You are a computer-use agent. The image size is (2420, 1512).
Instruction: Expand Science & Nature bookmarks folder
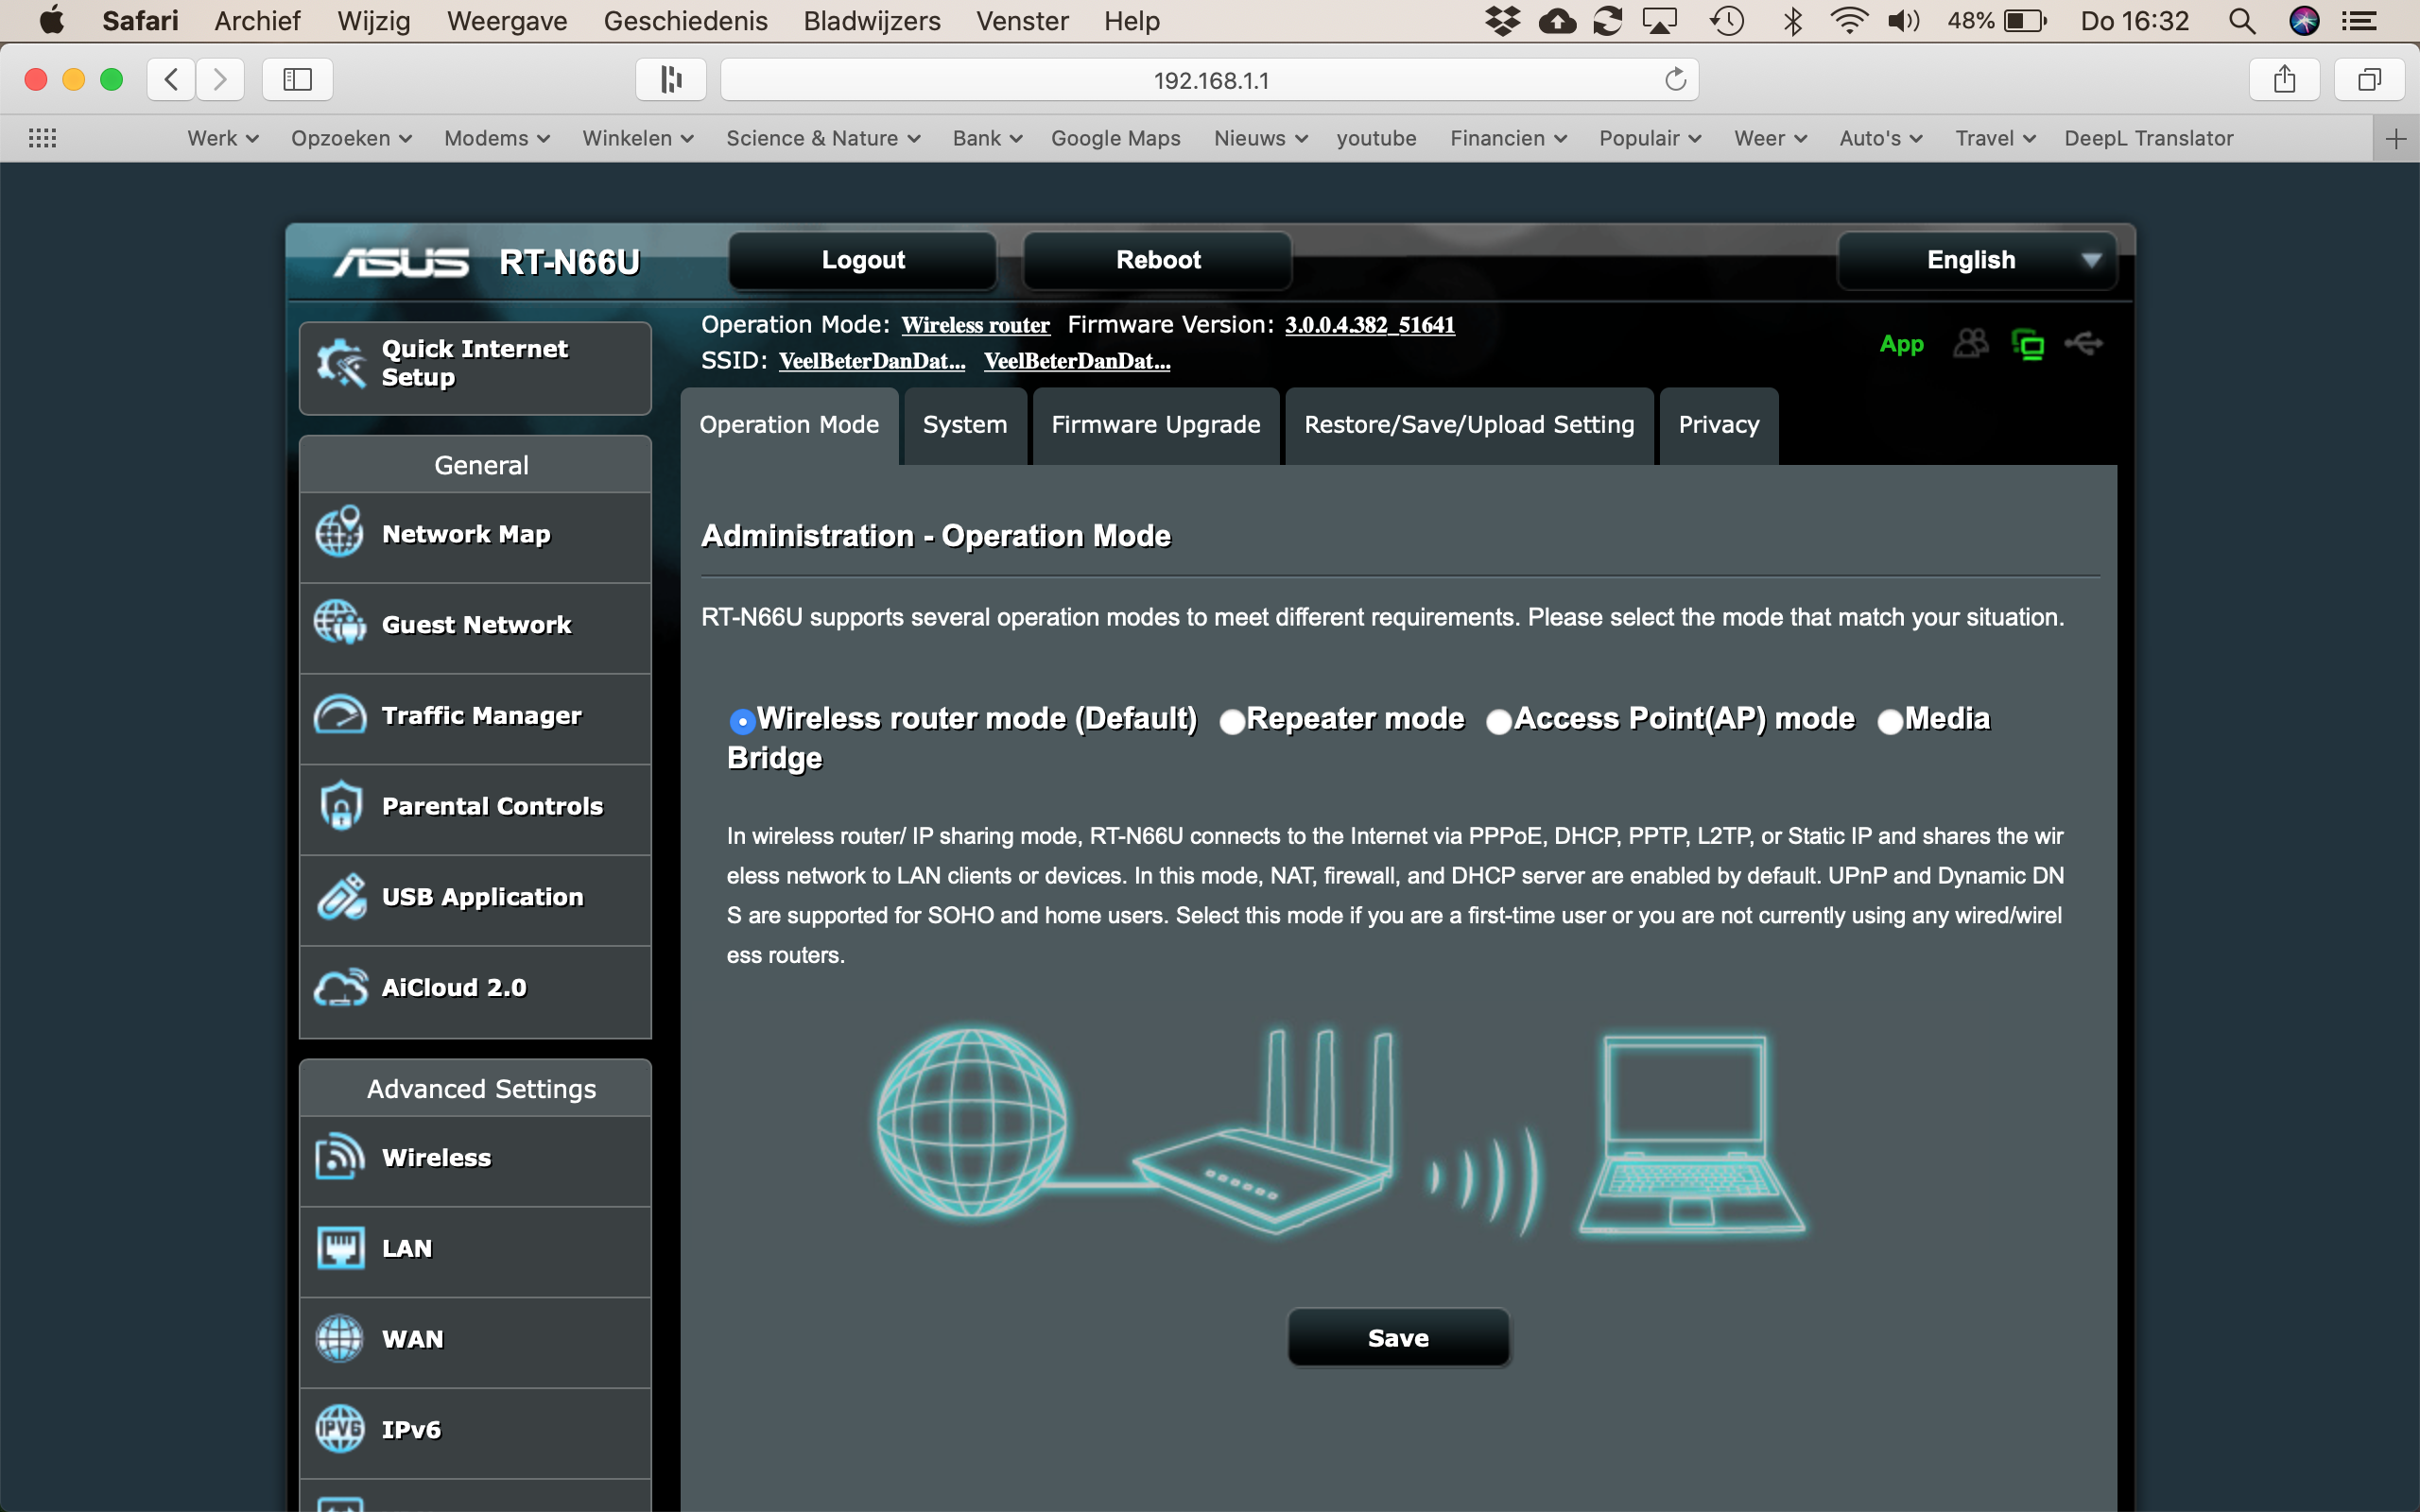823,138
